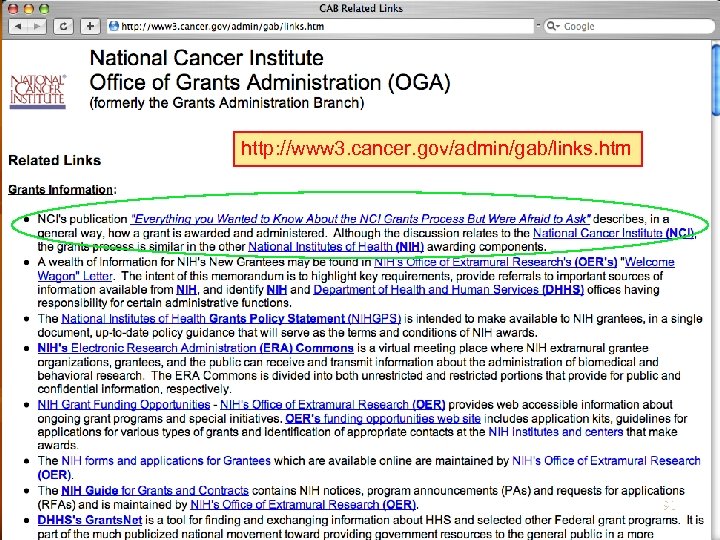Click the vertical scrollbar thumb
720x540 pixels.
(x=716, y=79)
